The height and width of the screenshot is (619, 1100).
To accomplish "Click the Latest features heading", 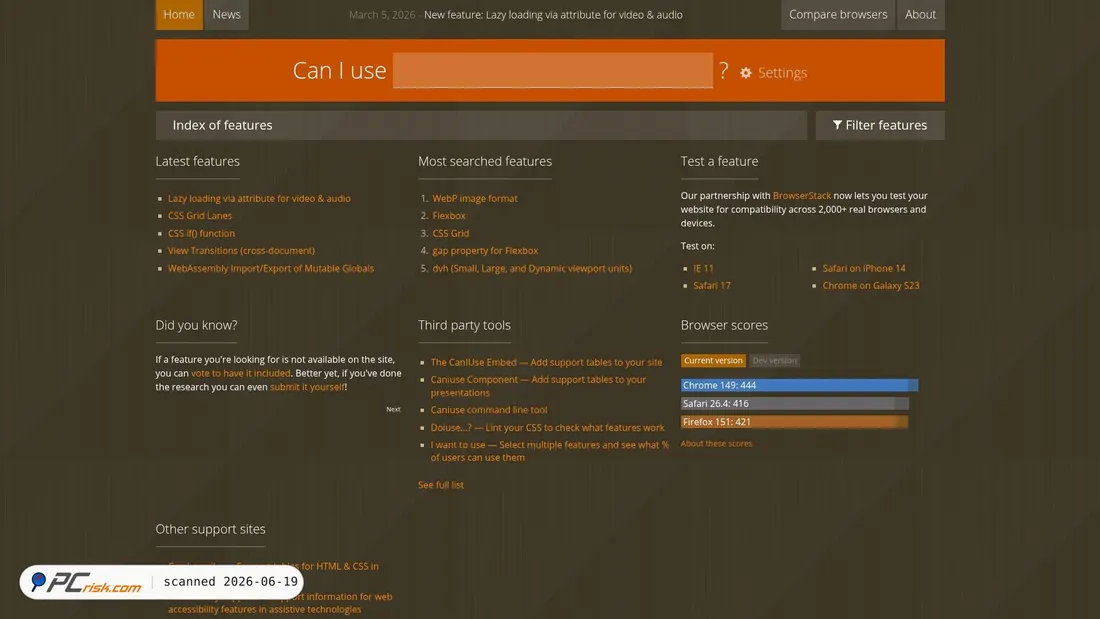I will point(198,161).
